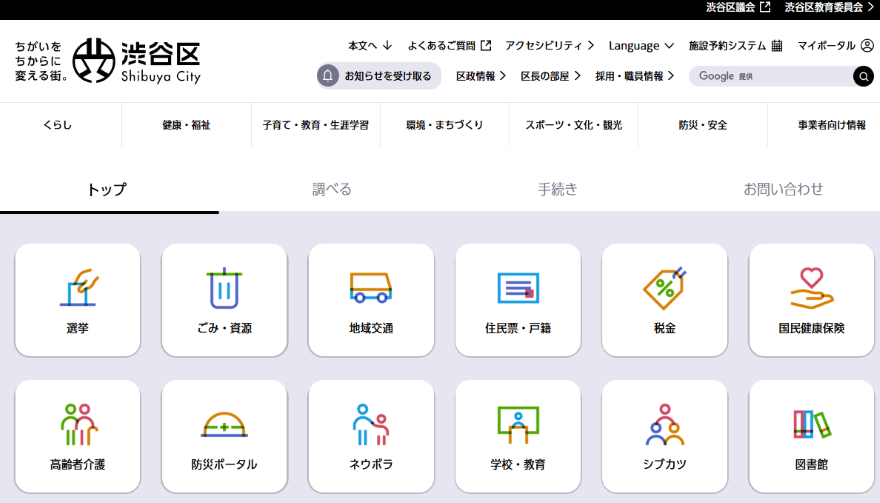Open the 図書館 books icon

click(x=812, y=437)
